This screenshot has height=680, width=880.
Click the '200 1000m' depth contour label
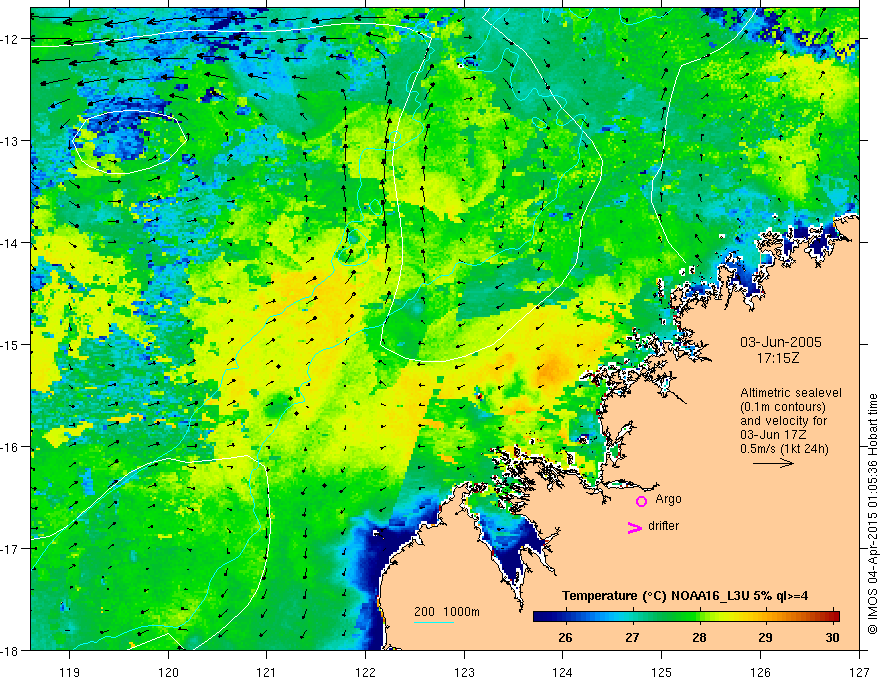[x=447, y=612]
